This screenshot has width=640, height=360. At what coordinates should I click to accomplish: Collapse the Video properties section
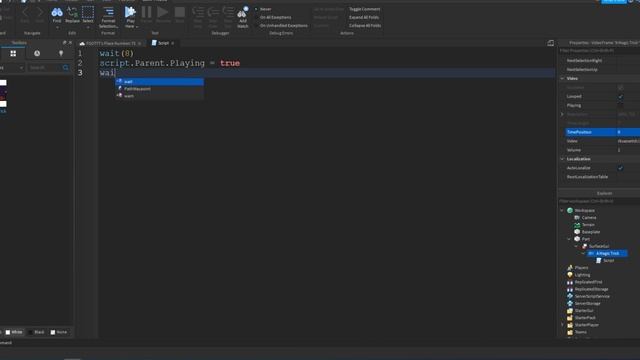point(562,78)
